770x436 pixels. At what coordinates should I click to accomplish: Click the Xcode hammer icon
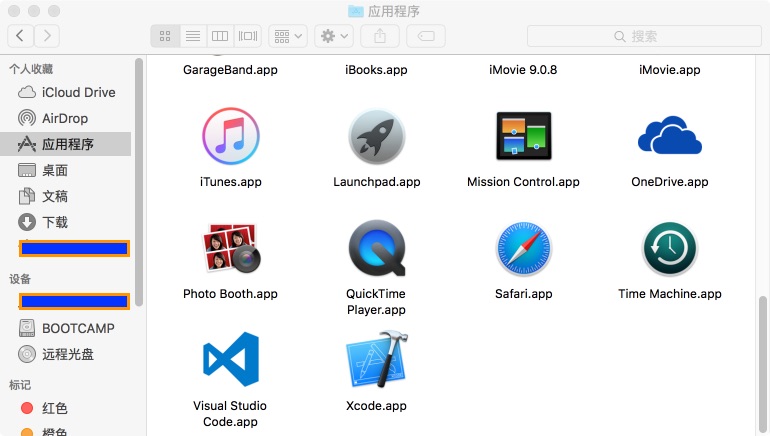point(377,359)
